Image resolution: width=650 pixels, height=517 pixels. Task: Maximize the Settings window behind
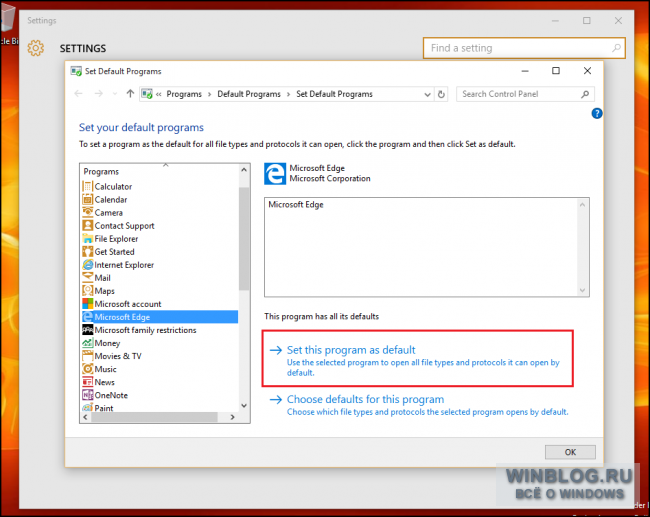587,20
